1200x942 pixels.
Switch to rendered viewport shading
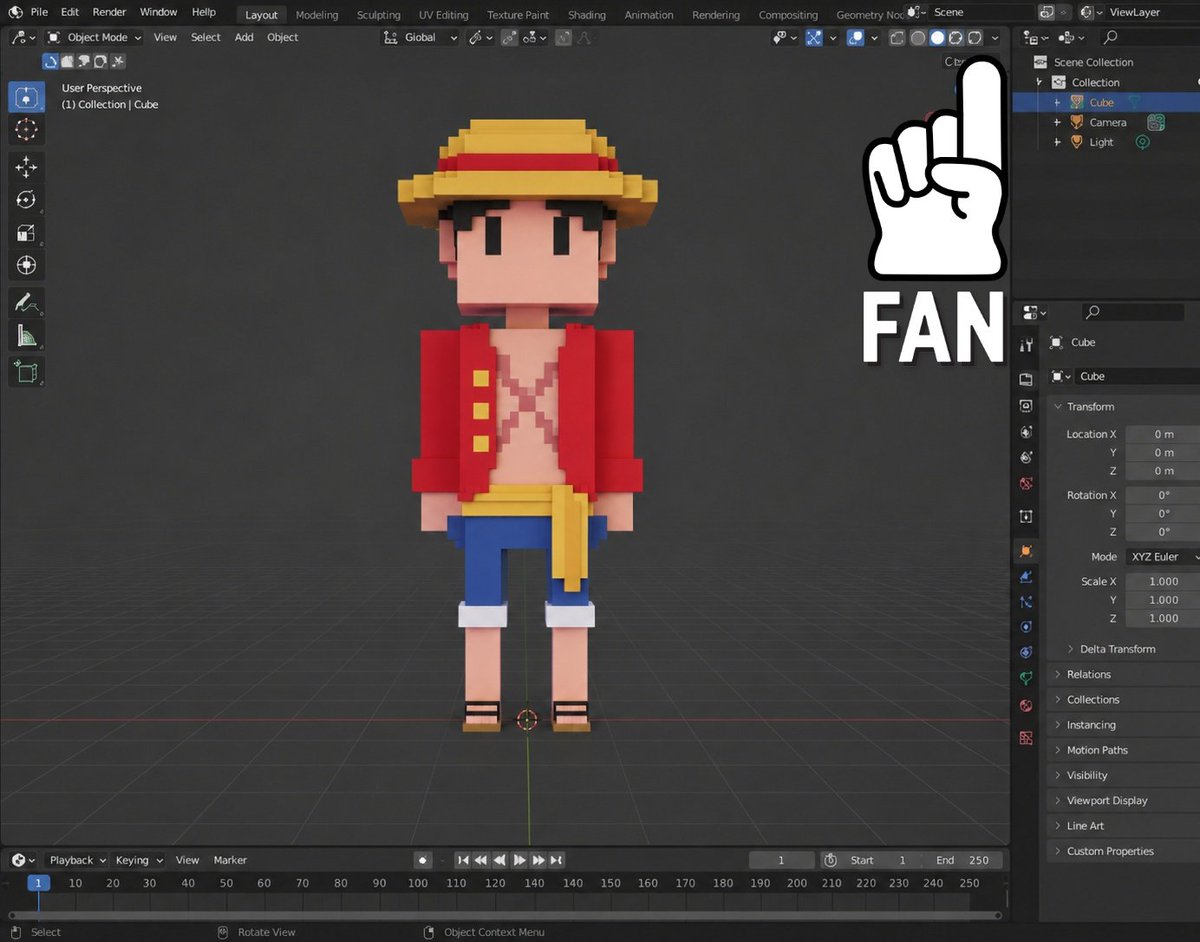tap(975, 38)
